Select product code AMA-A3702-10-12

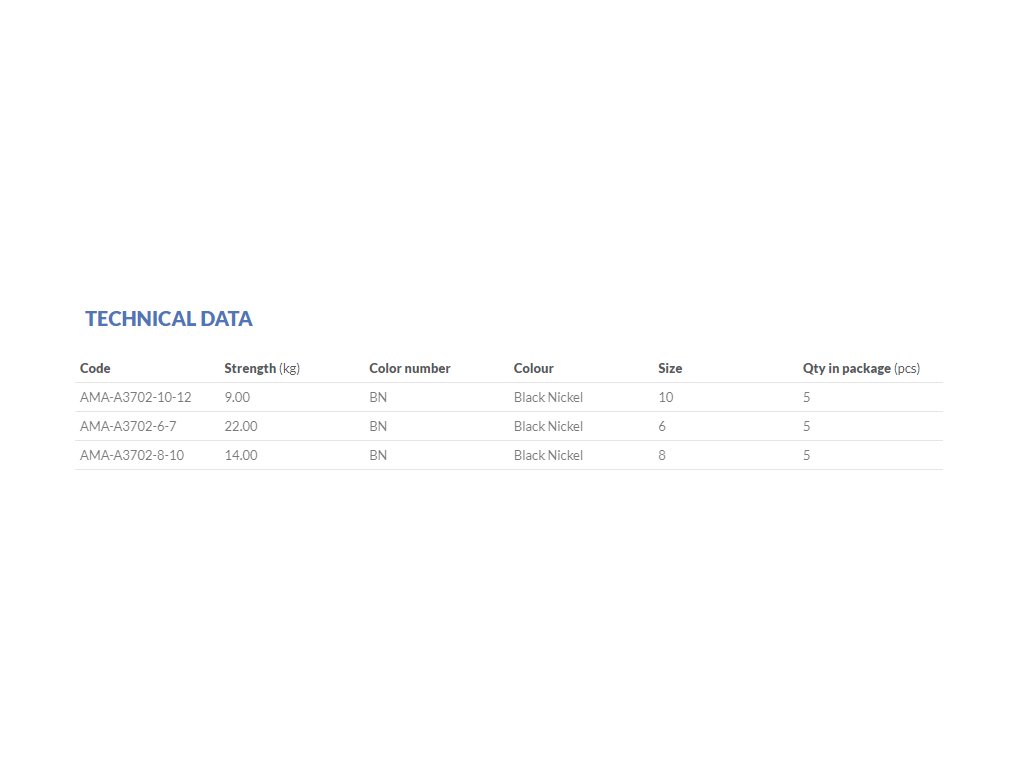click(x=136, y=397)
